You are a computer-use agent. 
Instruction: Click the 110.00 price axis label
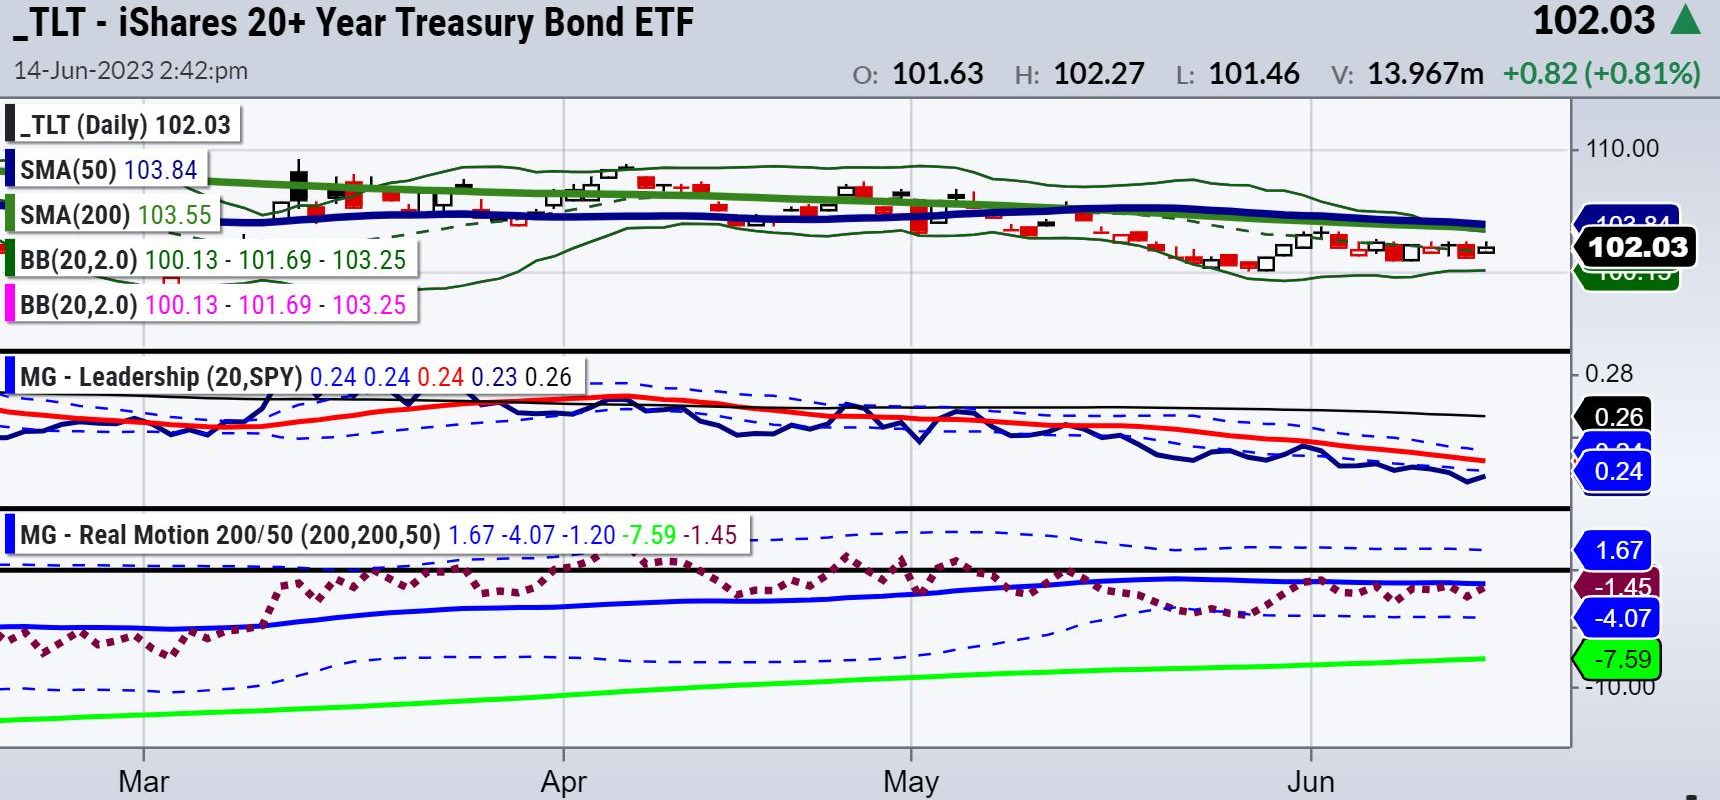coord(1622,149)
